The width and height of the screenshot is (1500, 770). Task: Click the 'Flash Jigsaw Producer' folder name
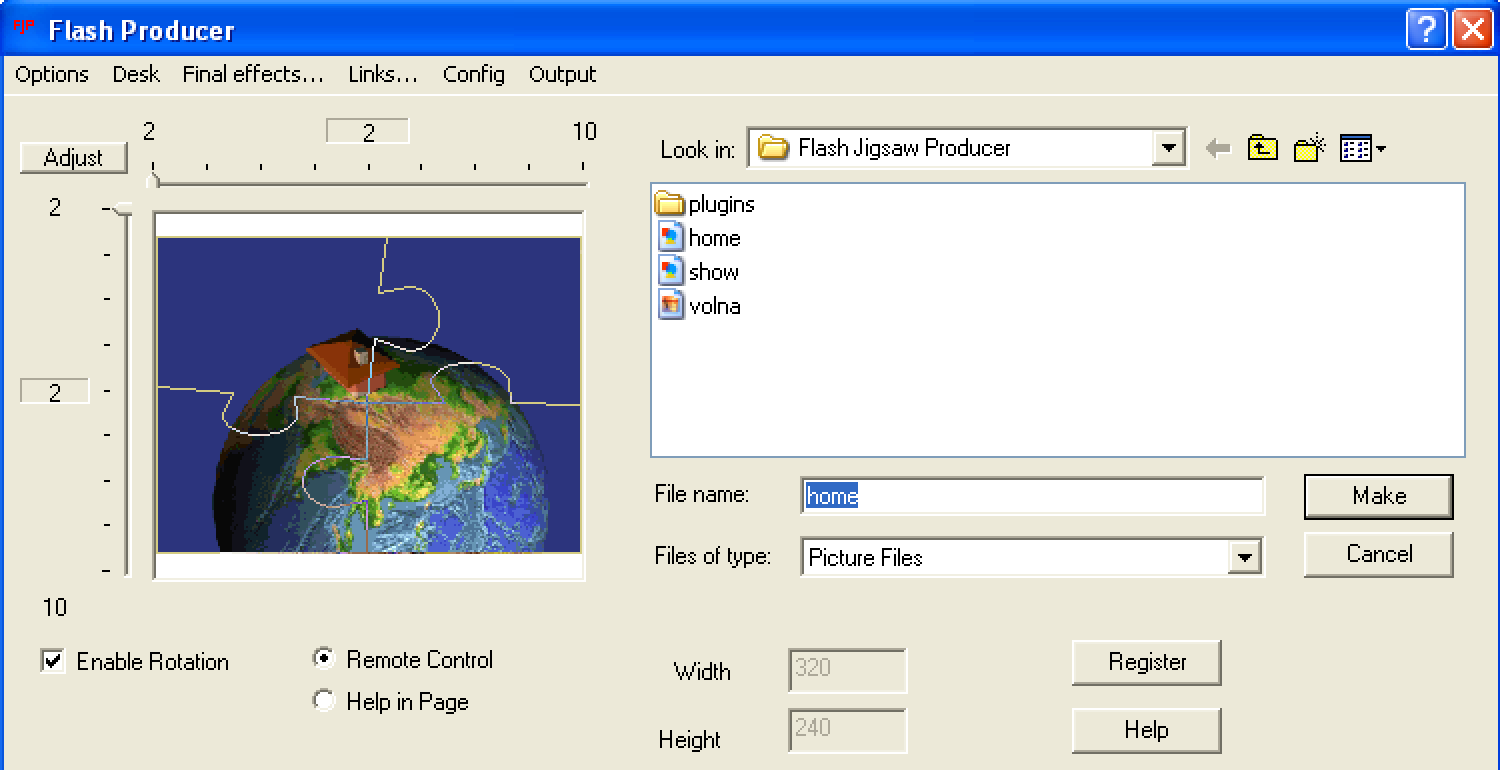click(x=904, y=149)
